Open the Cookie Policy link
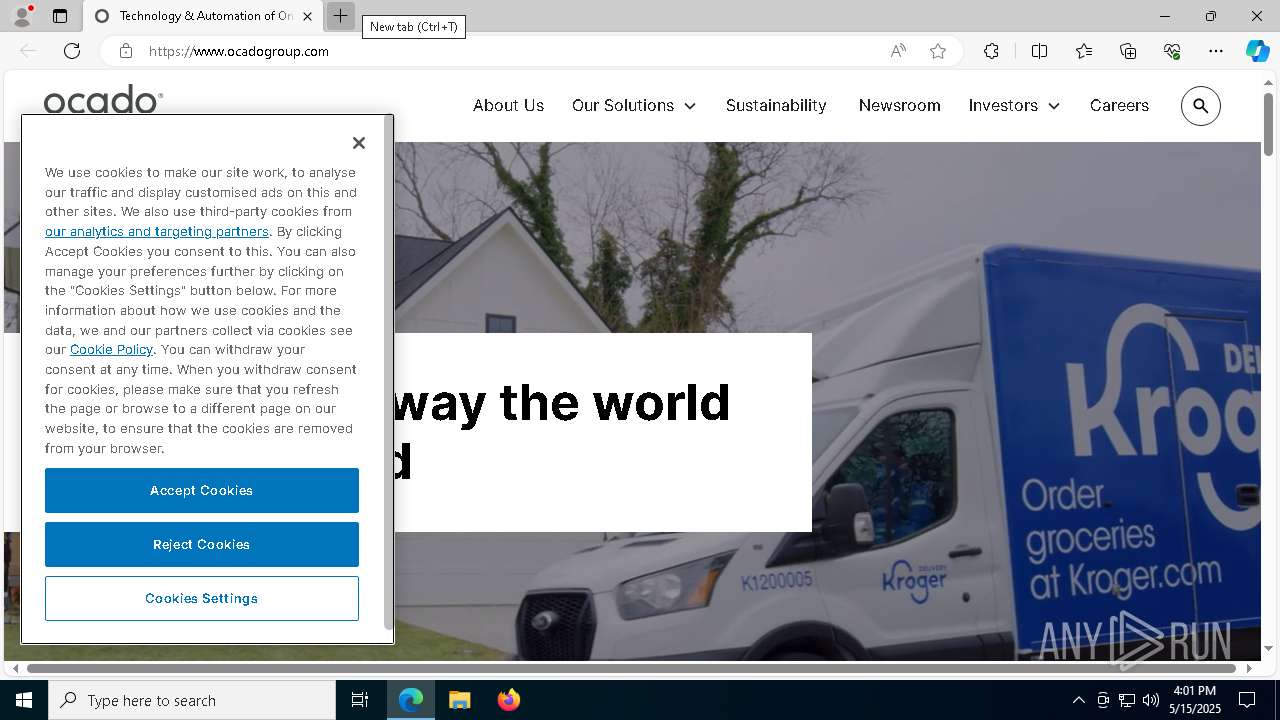1280x720 pixels. pyautogui.click(x=111, y=349)
